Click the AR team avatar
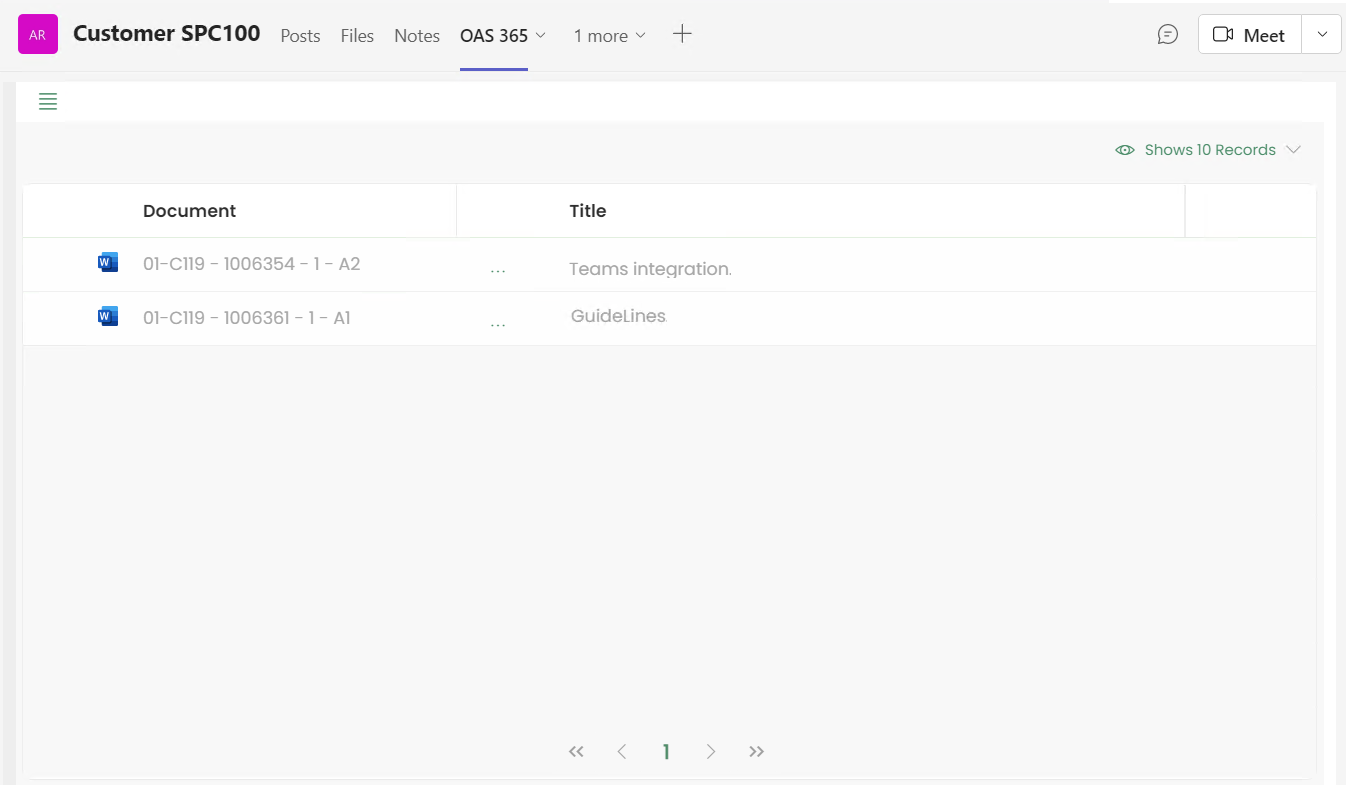This screenshot has height=785, width=1346. pos(38,35)
